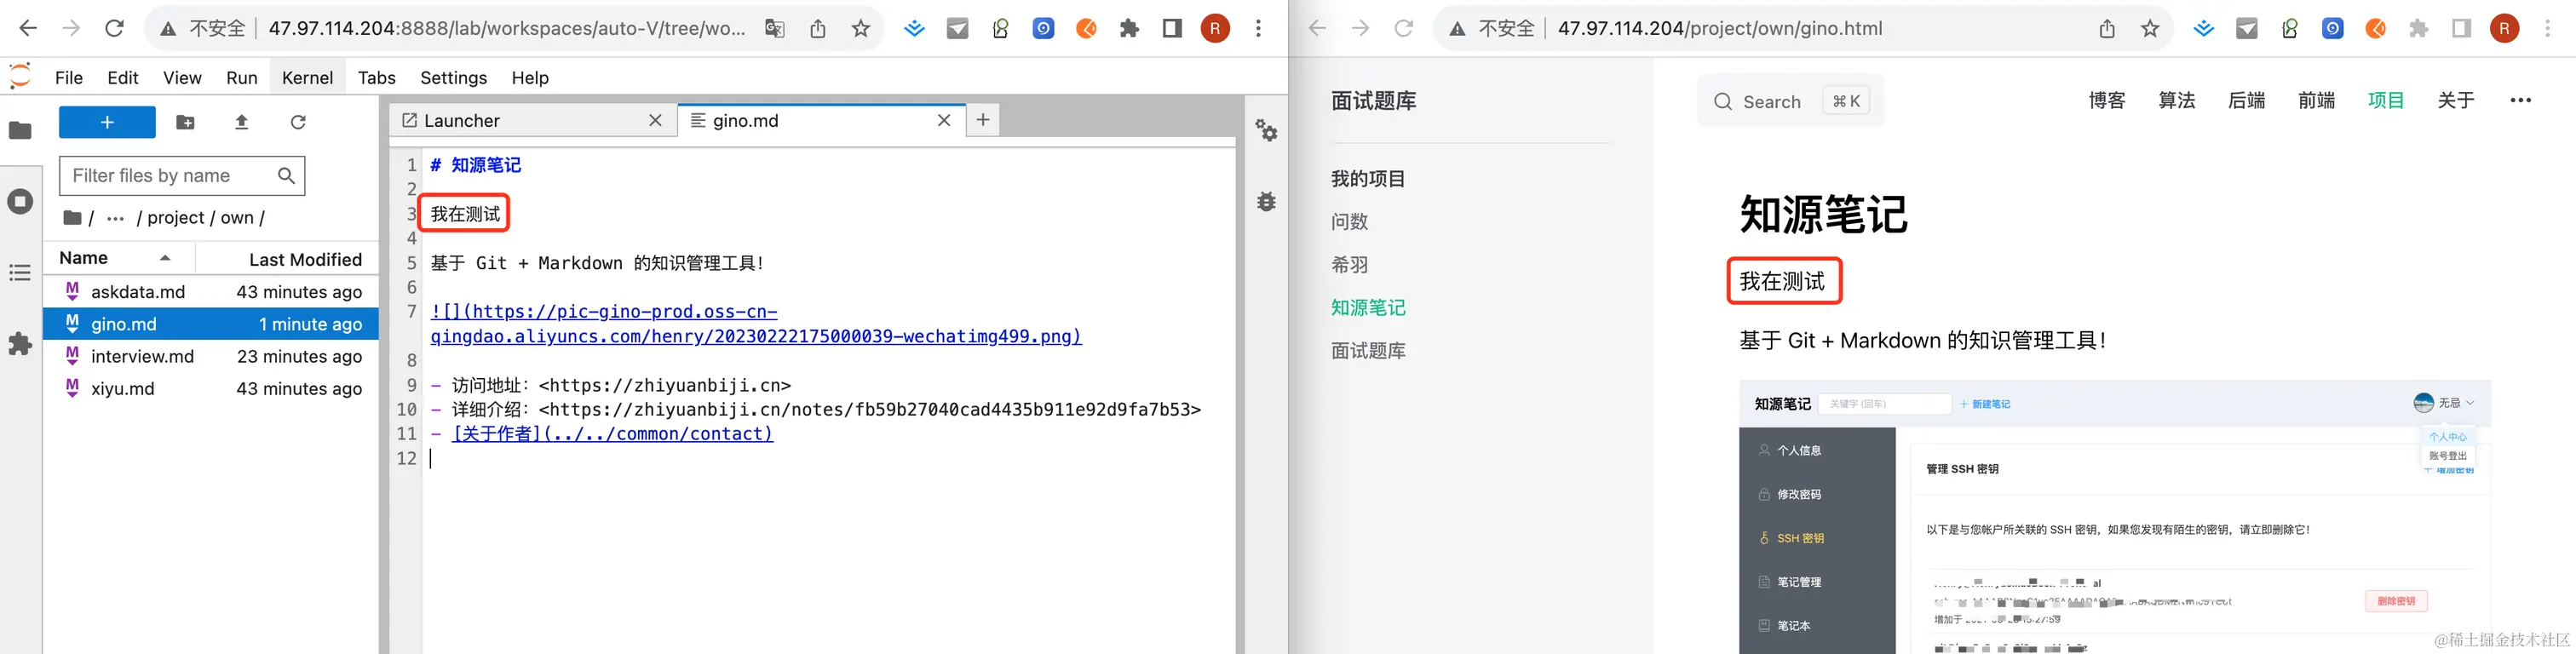2576x654 pixels.
Task: Click the translate page icon in address bar
Action: tap(774, 28)
